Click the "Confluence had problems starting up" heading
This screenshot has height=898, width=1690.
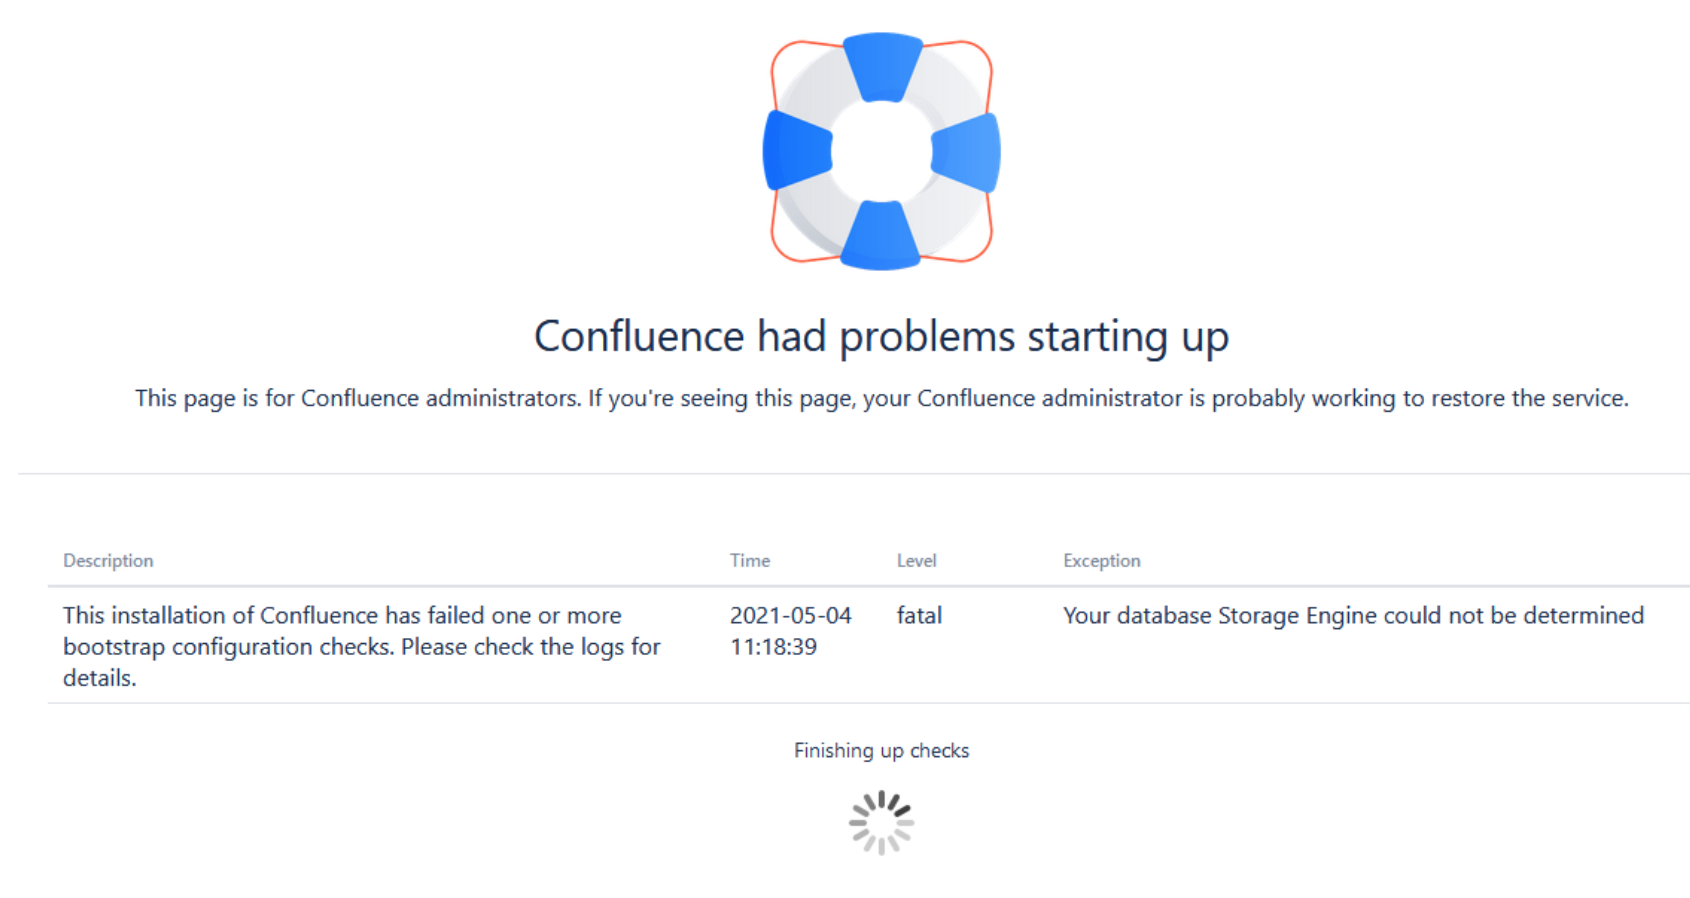pyautogui.click(x=881, y=336)
